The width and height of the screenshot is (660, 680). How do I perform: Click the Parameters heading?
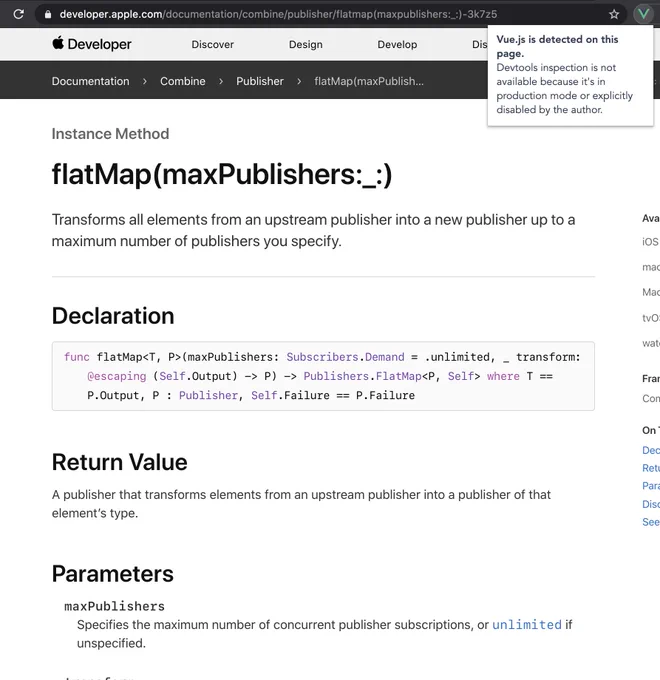pyautogui.click(x=113, y=574)
